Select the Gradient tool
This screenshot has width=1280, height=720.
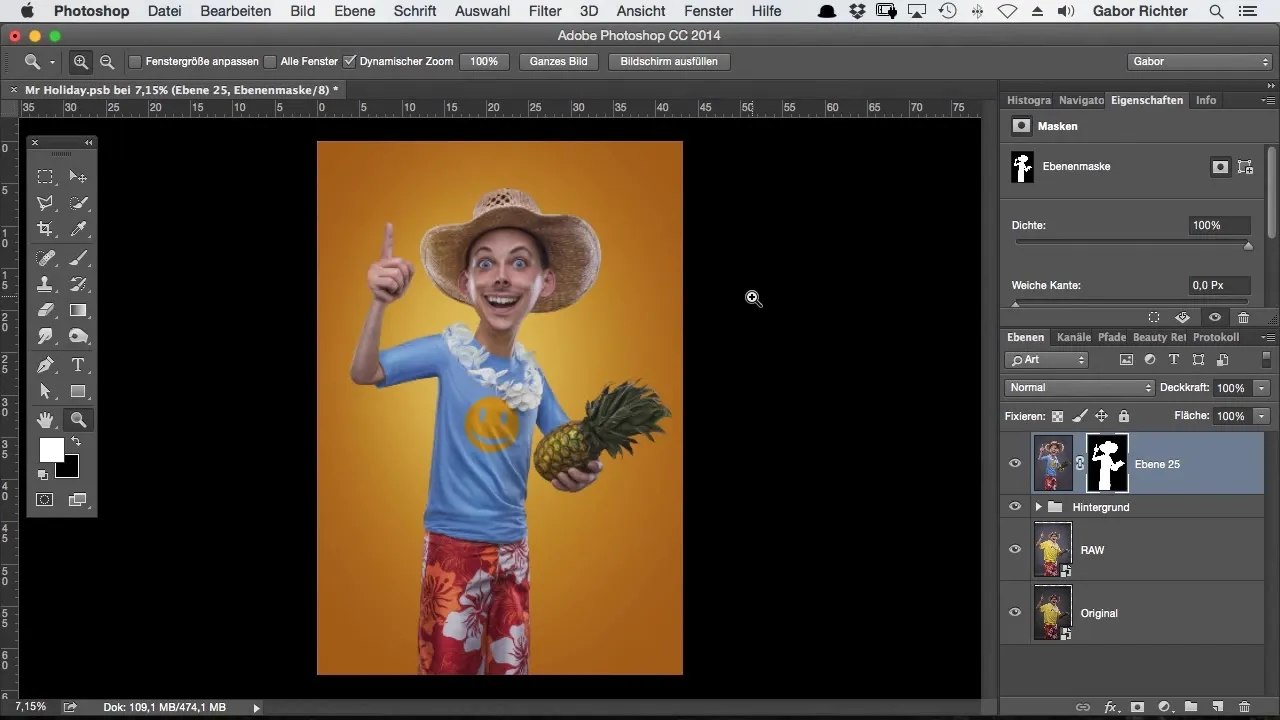tap(78, 310)
